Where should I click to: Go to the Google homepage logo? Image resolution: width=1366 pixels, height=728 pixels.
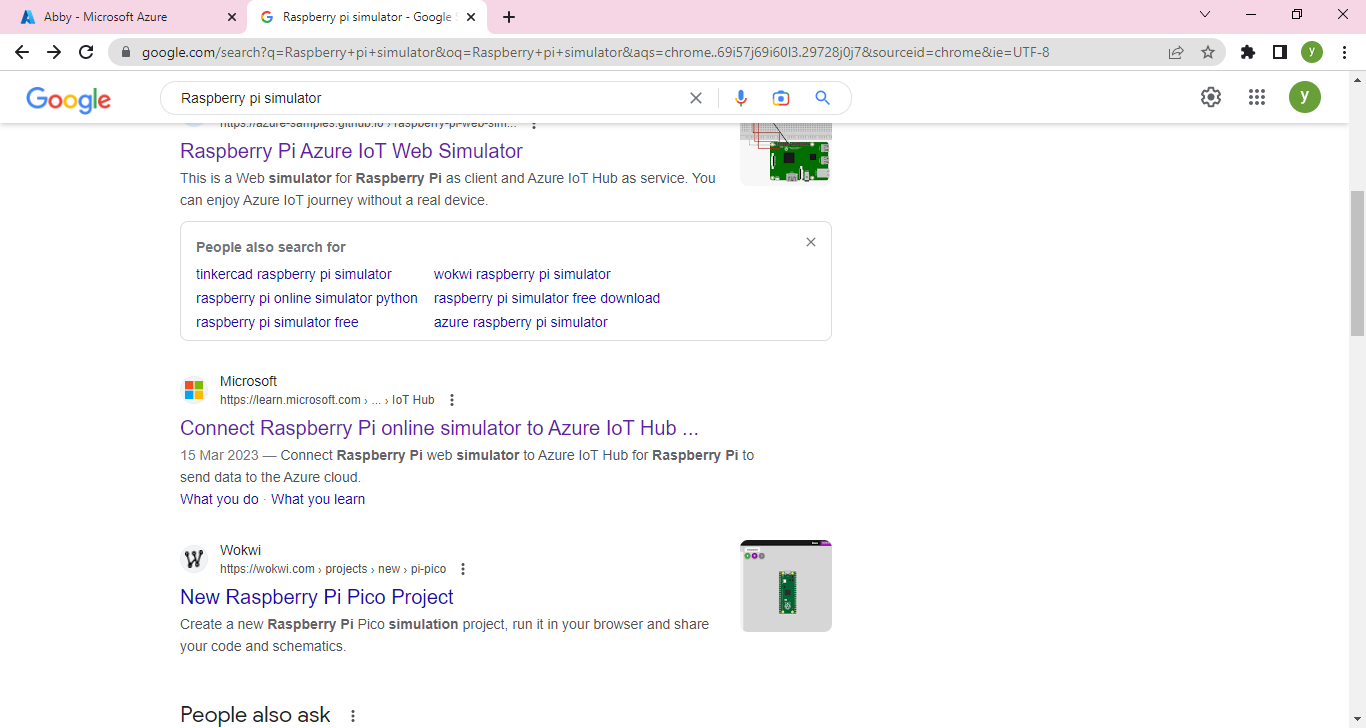pyautogui.click(x=69, y=99)
